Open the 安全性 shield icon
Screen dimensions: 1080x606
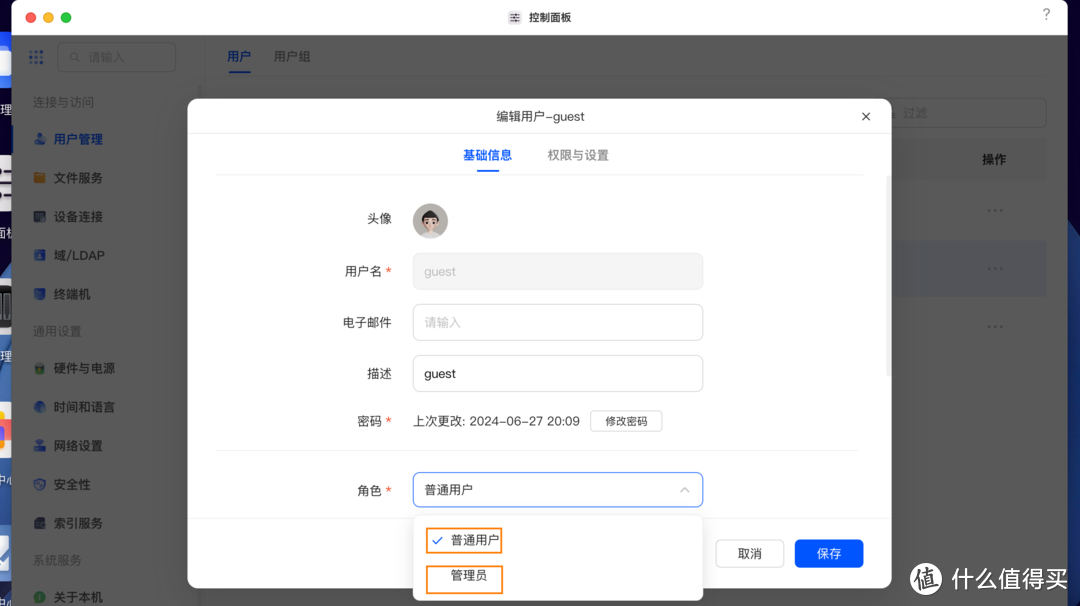tap(40, 485)
